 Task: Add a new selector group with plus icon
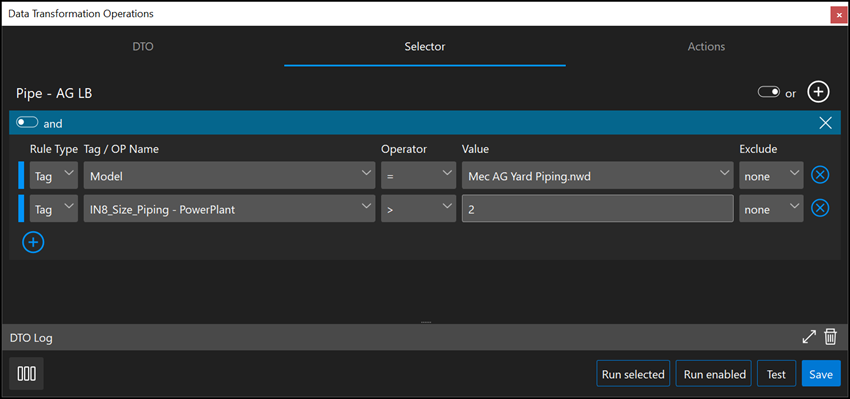click(818, 92)
